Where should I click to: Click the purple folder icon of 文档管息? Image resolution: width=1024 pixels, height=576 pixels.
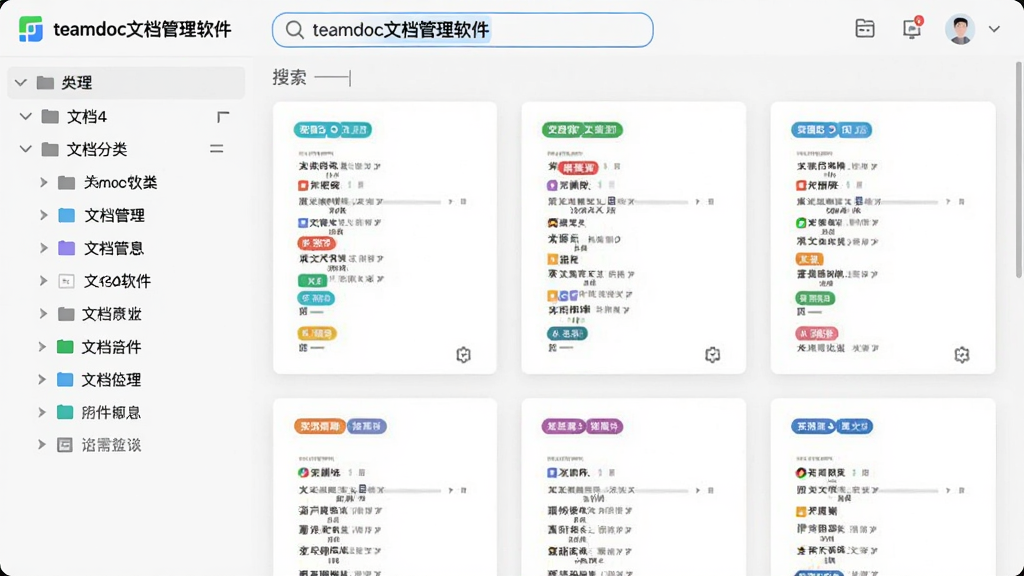click(x=67, y=248)
